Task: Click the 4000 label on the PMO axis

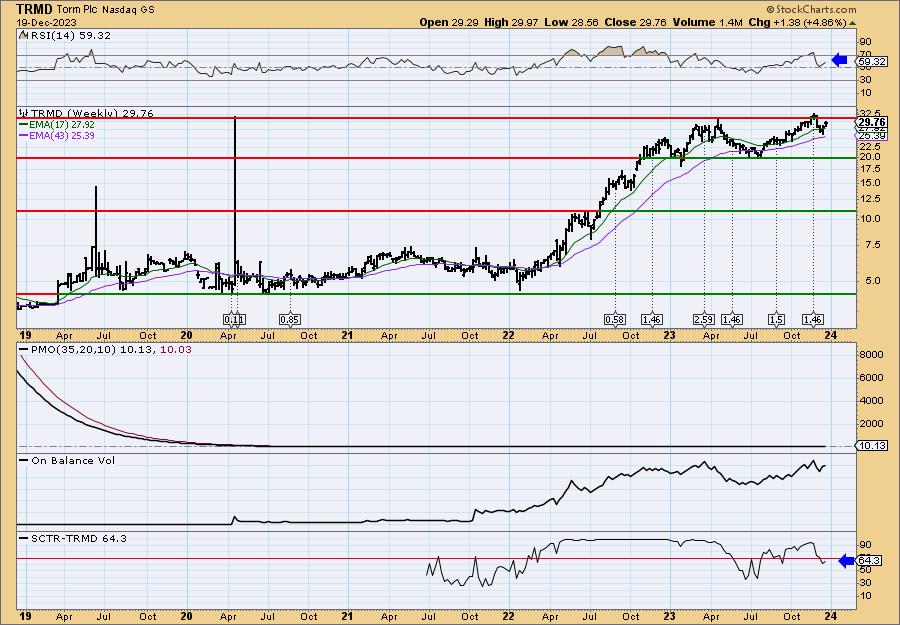Action: pos(871,401)
